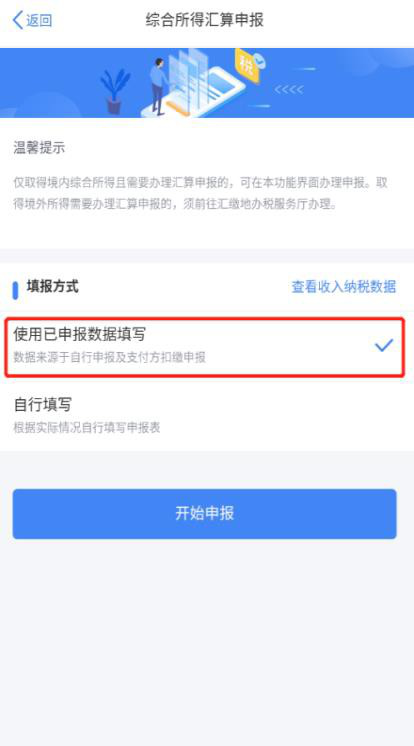Tap the notice paragraph about 境内综合所得

200,194
